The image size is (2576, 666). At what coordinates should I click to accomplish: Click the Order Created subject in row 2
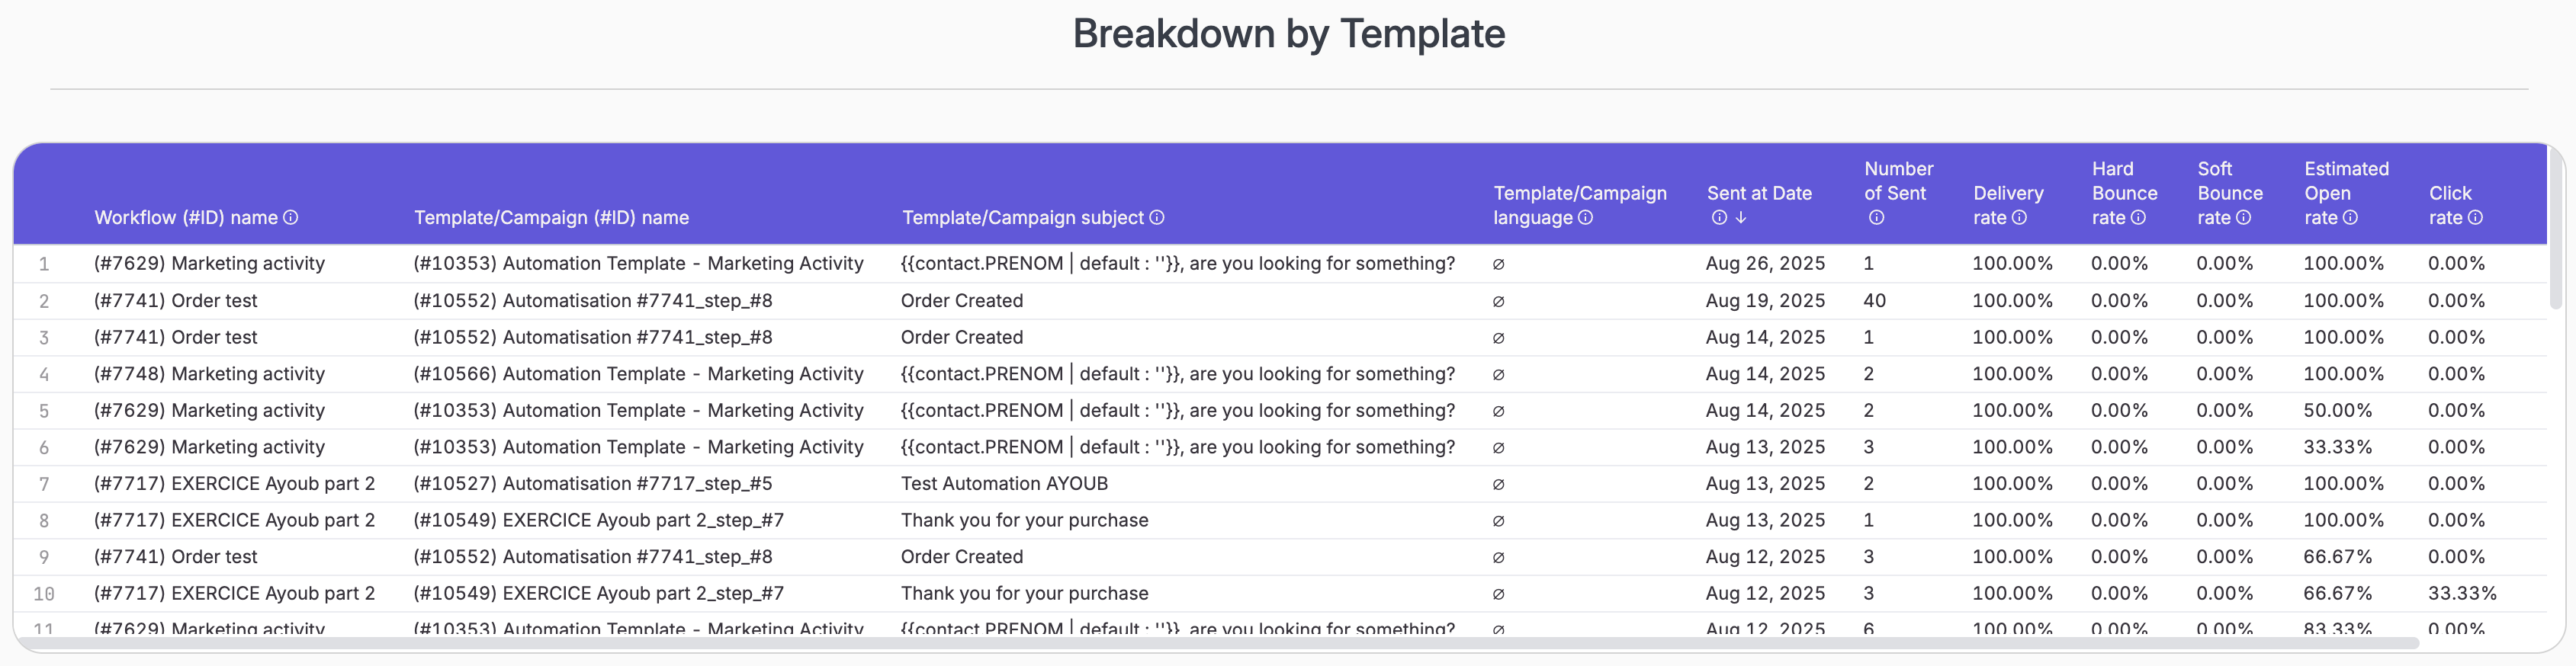click(961, 300)
